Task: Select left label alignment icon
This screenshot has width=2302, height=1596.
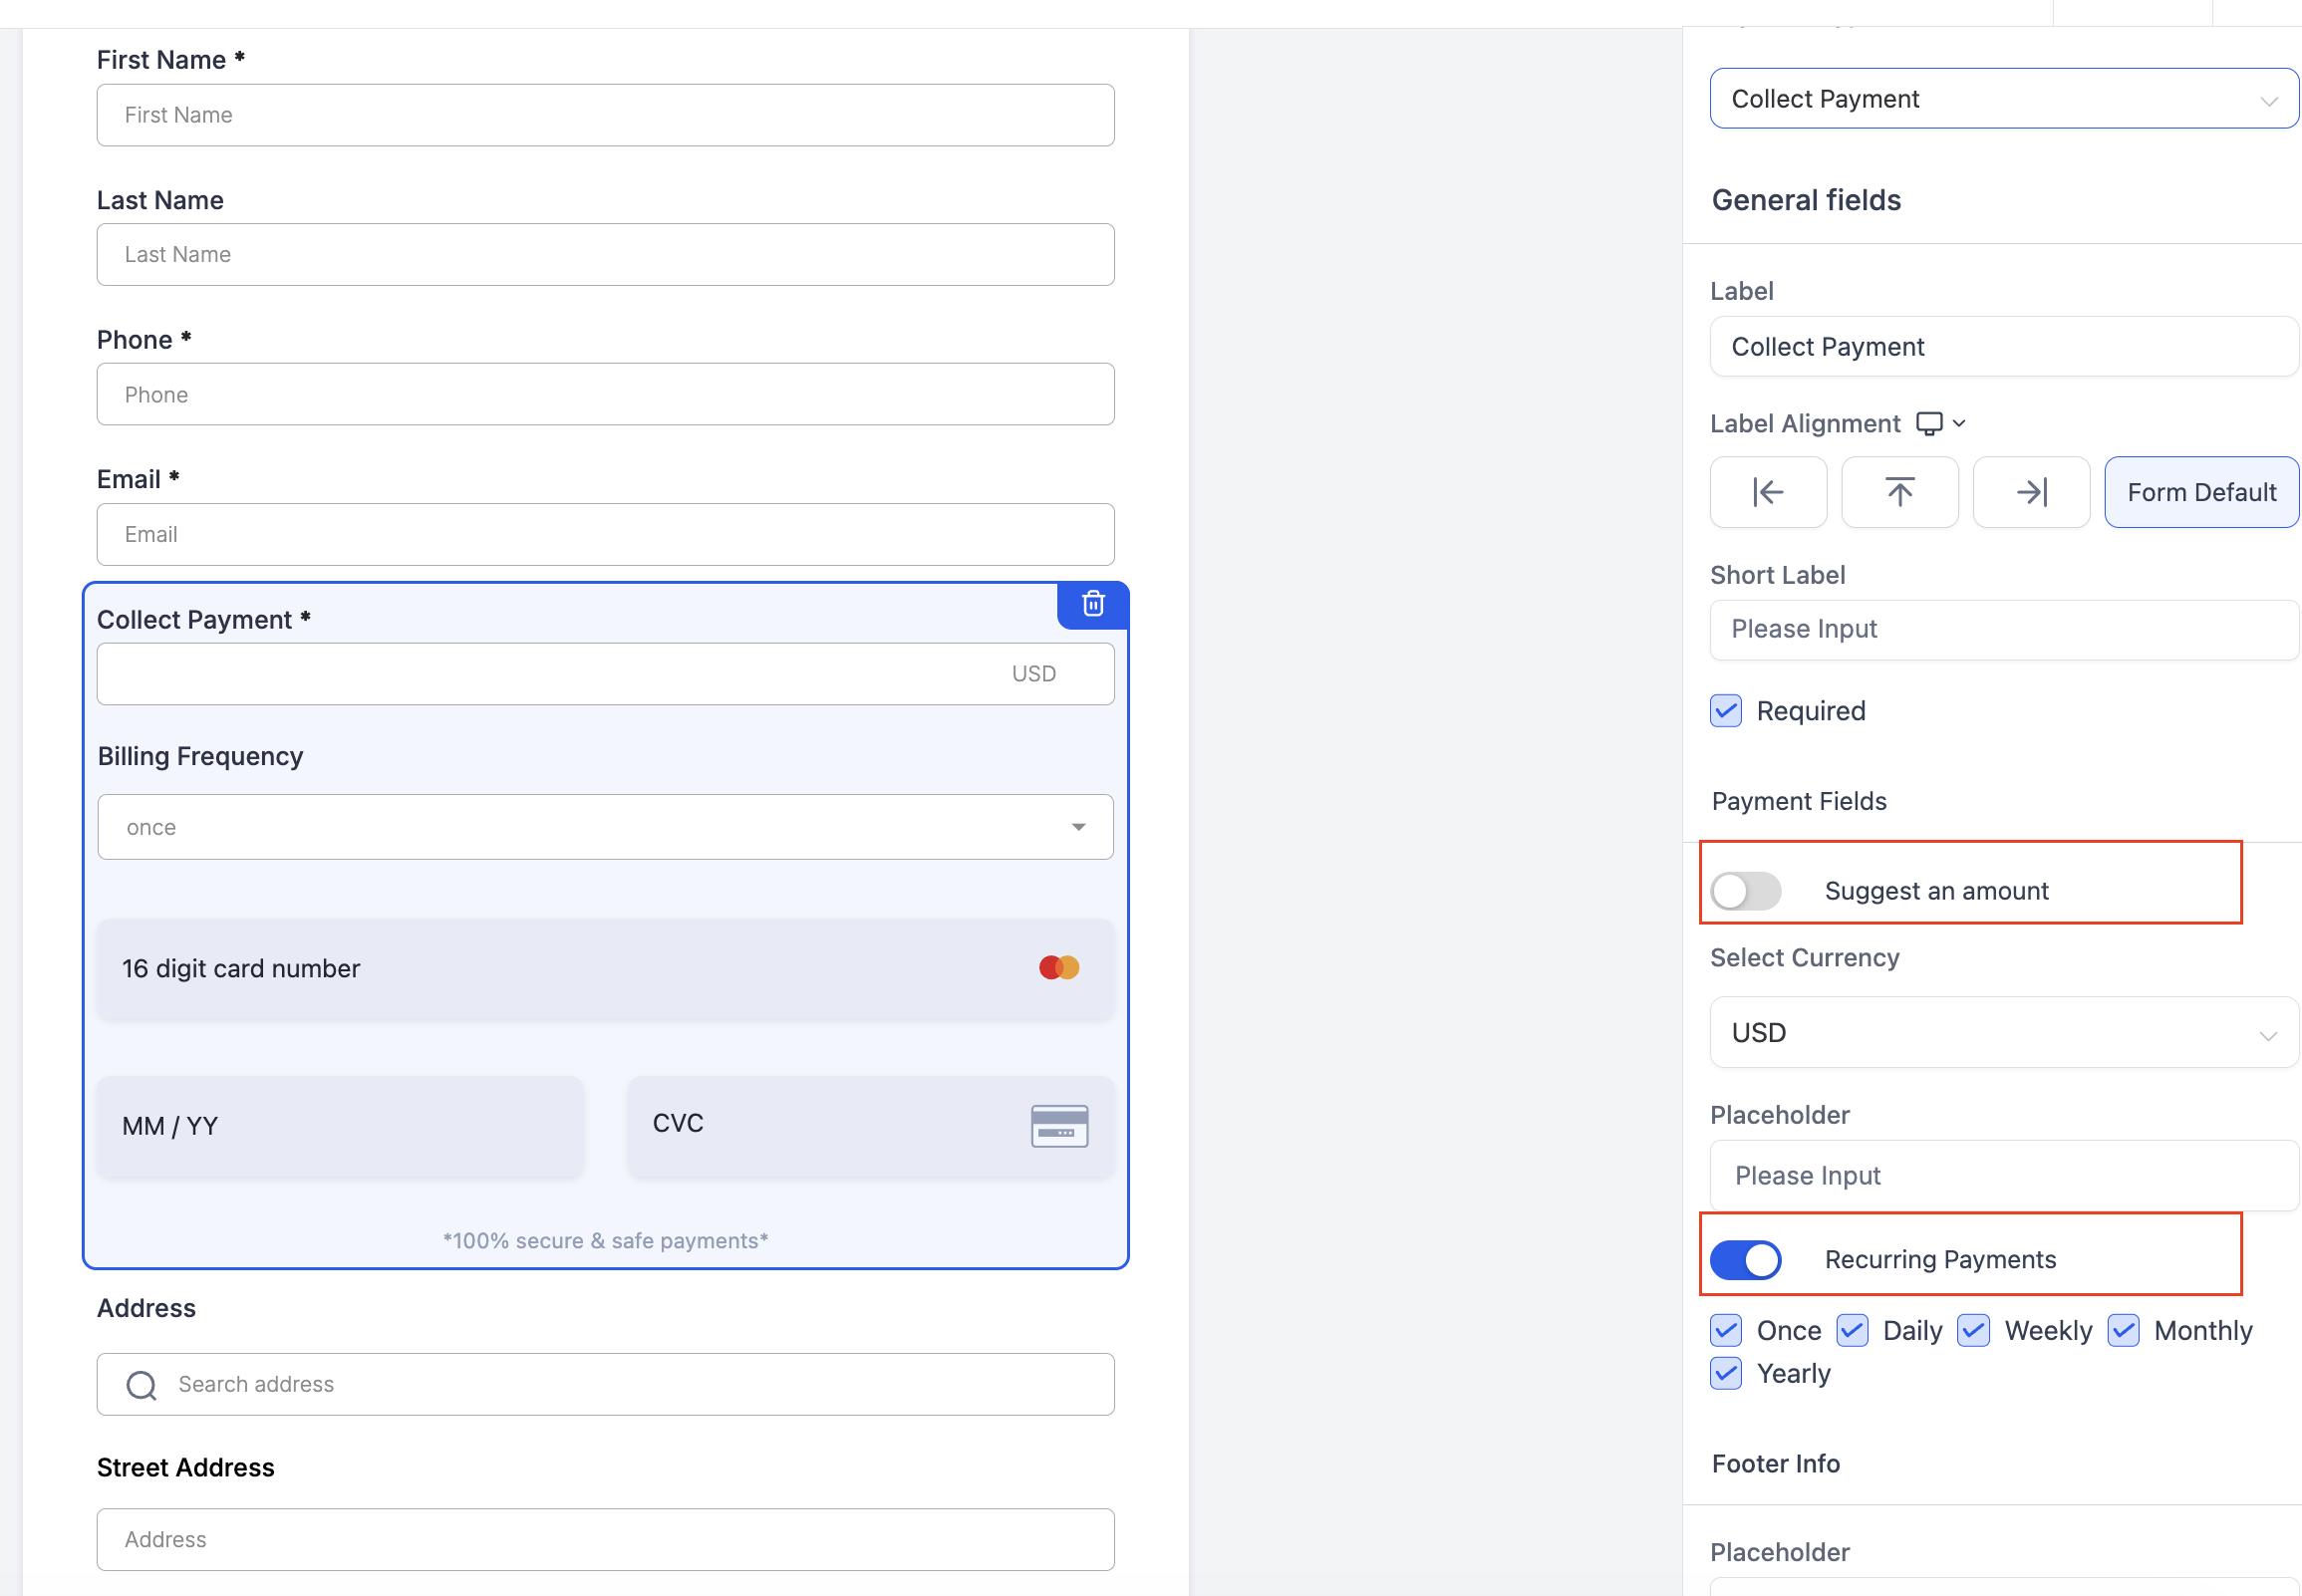Action: pyautogui.click(x=1767, y=492)
